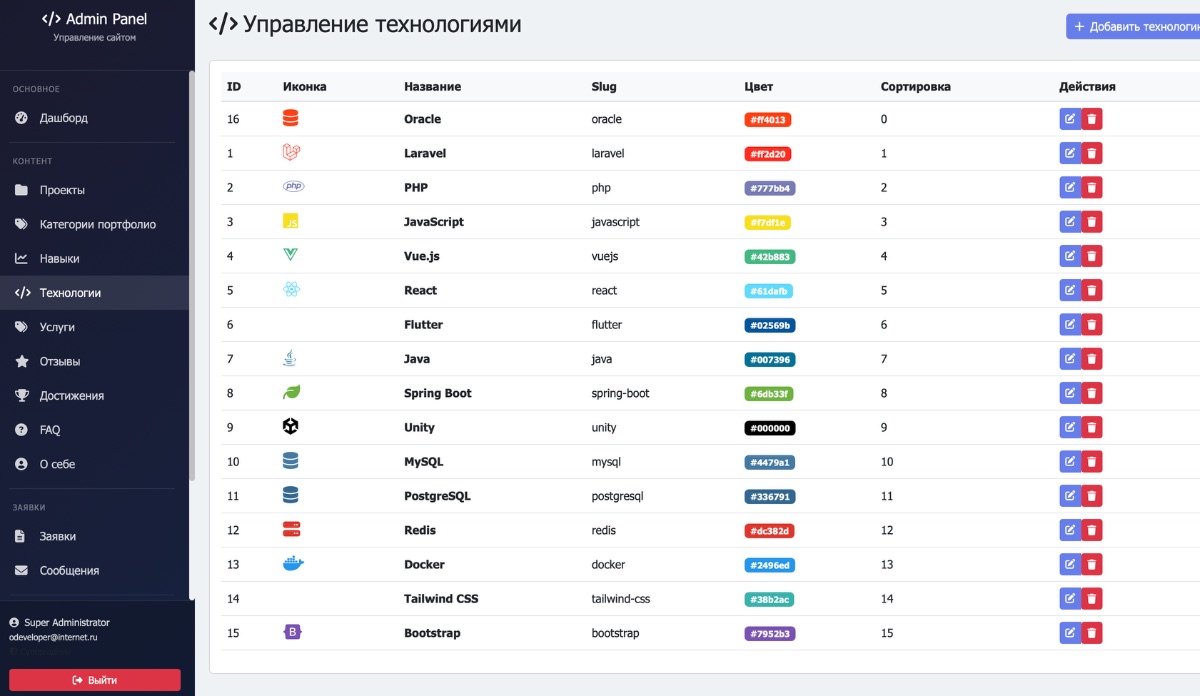This screenshot has height=696, width=1200.
Task: Edit the MySQL technology
Action: click(x=1070, y=461)
